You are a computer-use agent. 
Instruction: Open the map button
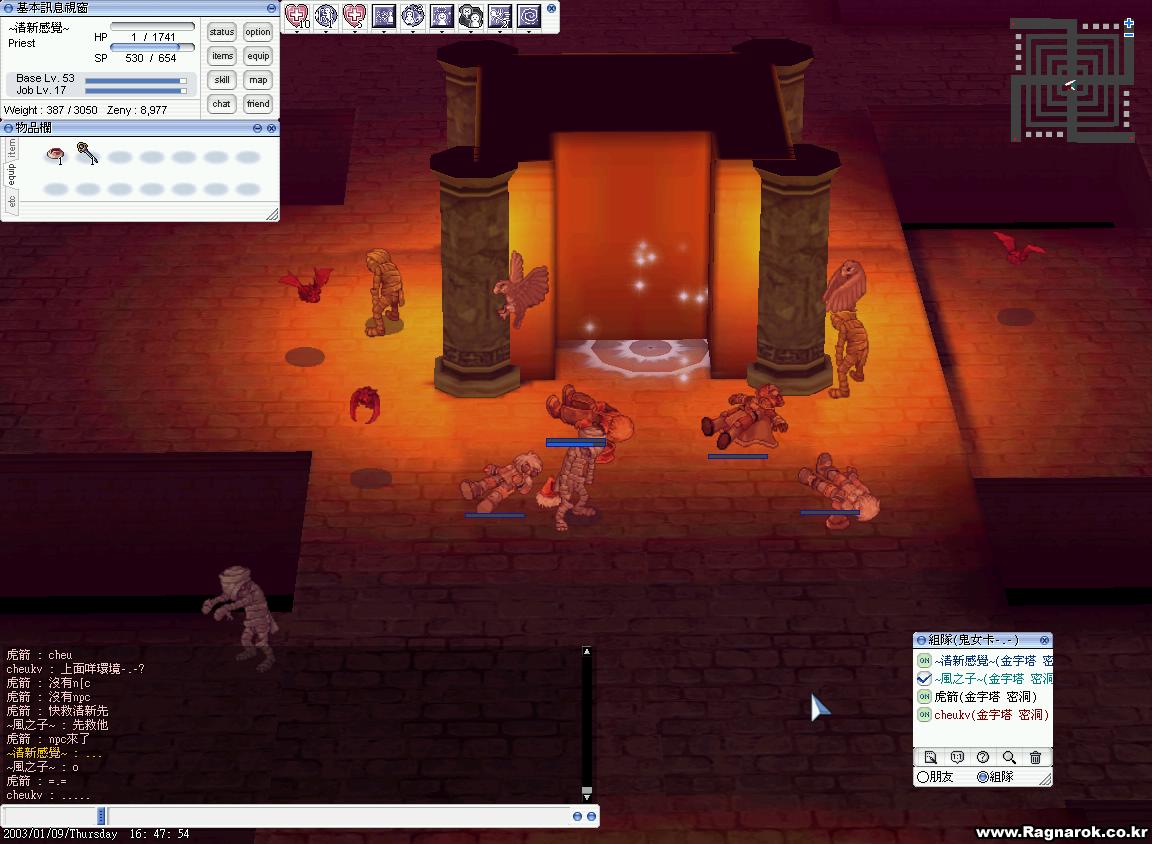click(x=258, y=80)
